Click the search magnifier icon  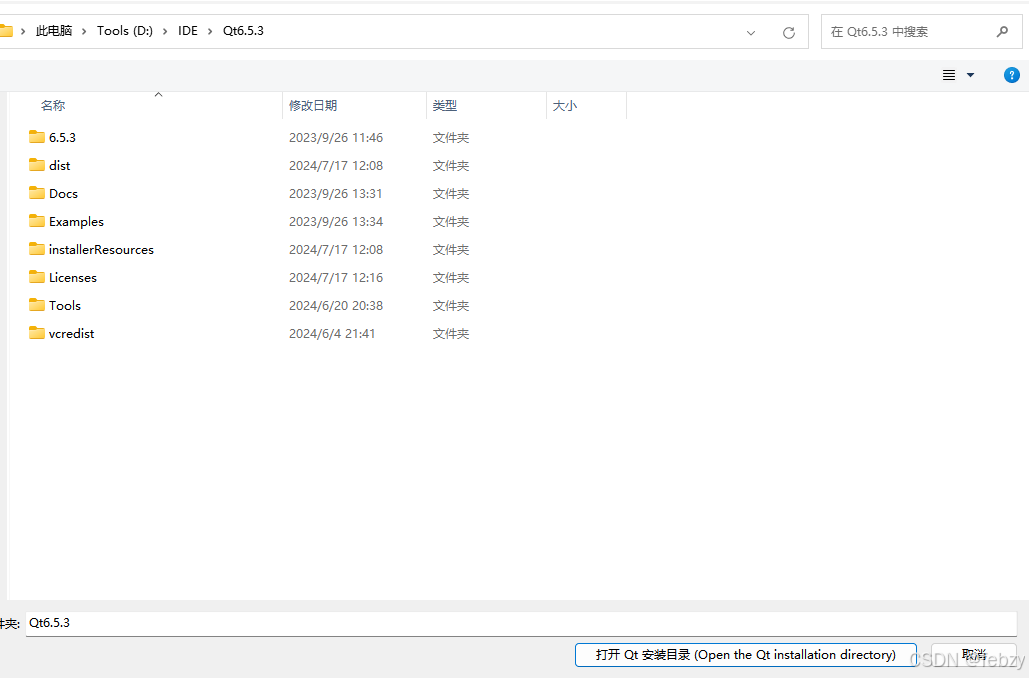tap(1002, 32)
